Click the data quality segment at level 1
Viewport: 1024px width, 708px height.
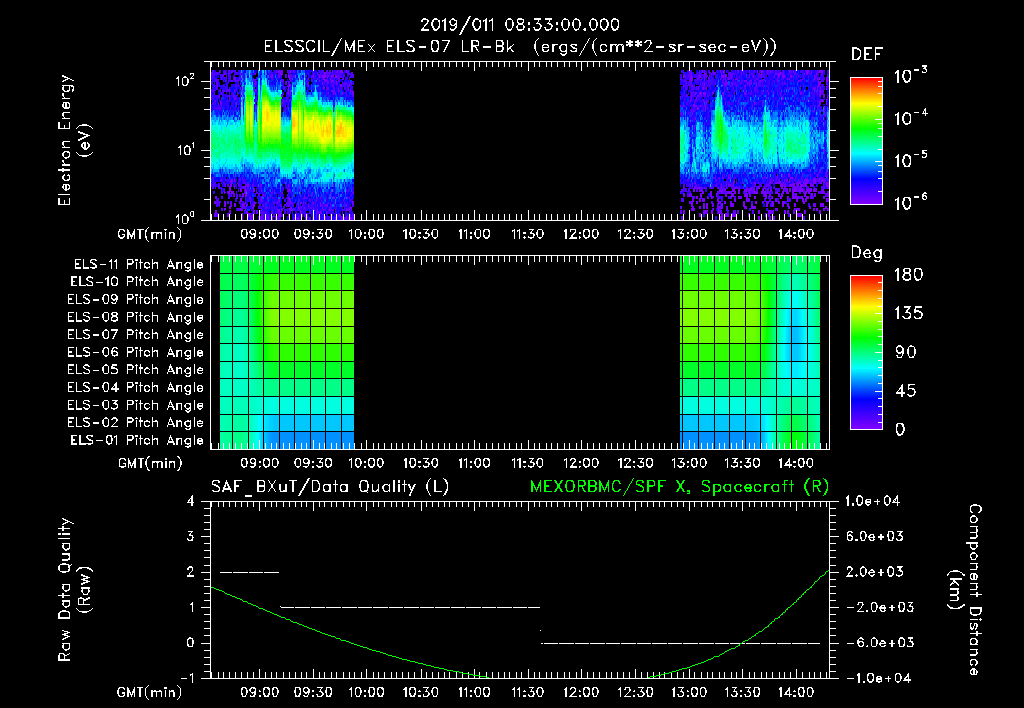click(410, 607)
